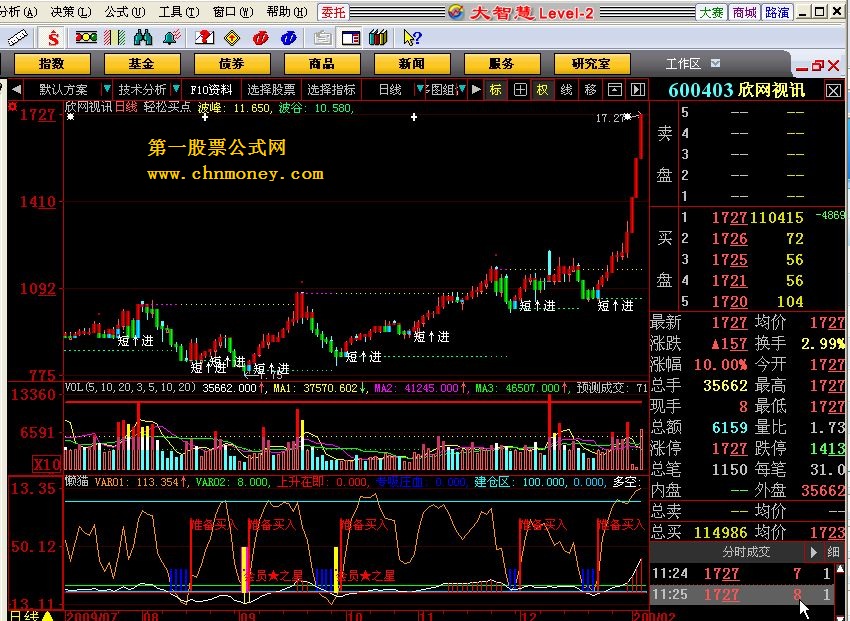Toggle the 标 marker button
This screenshot has height=621, width=850.
pos(496,89)
